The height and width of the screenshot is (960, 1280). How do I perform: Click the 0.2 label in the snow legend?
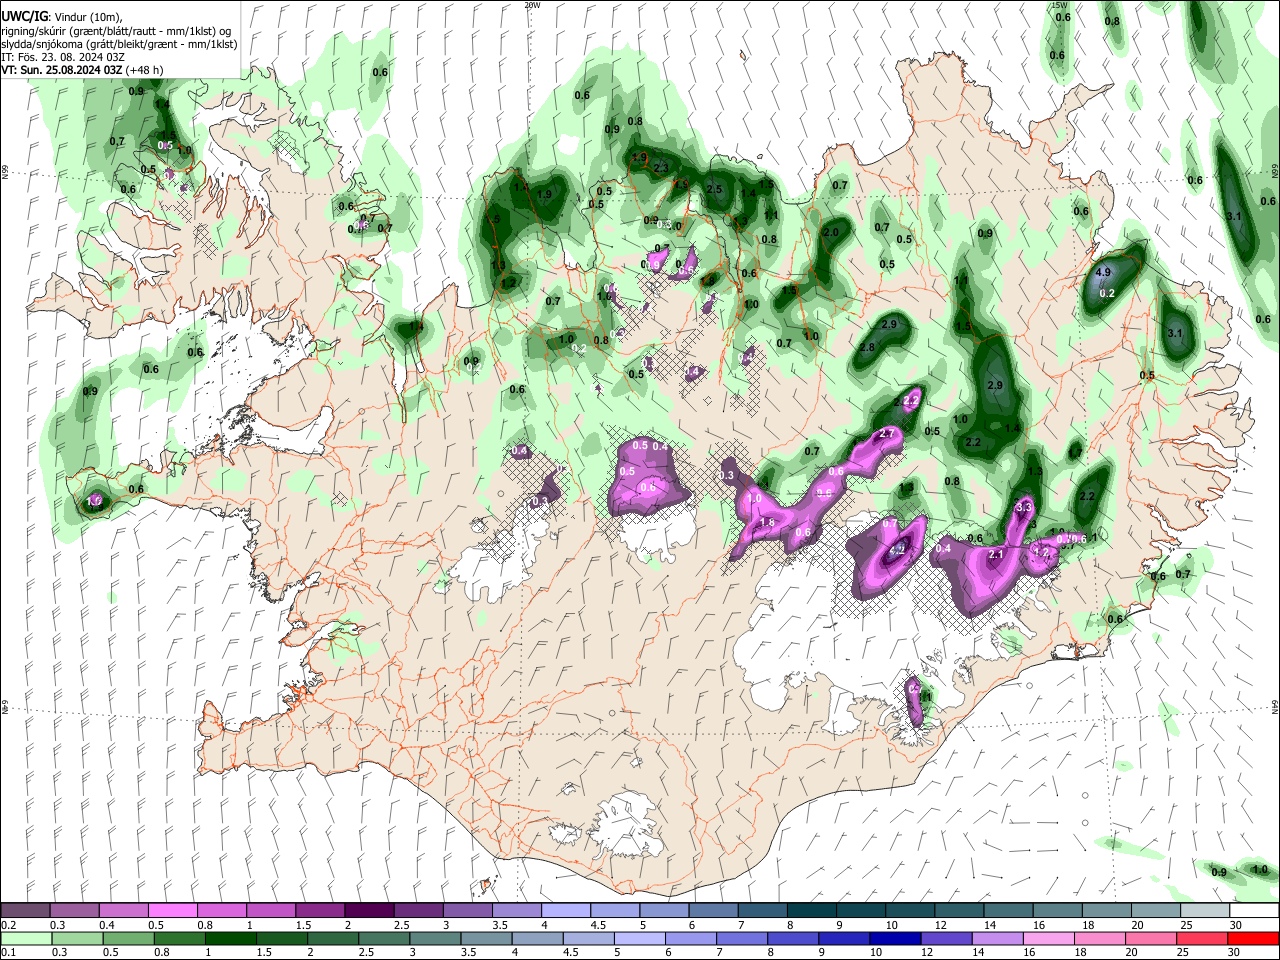(x=8, y=925)
